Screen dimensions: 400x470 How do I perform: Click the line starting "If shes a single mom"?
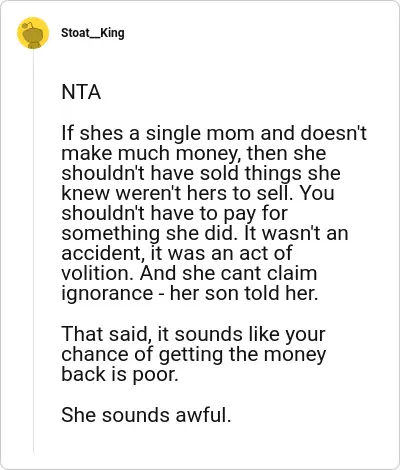coord(214,133)
